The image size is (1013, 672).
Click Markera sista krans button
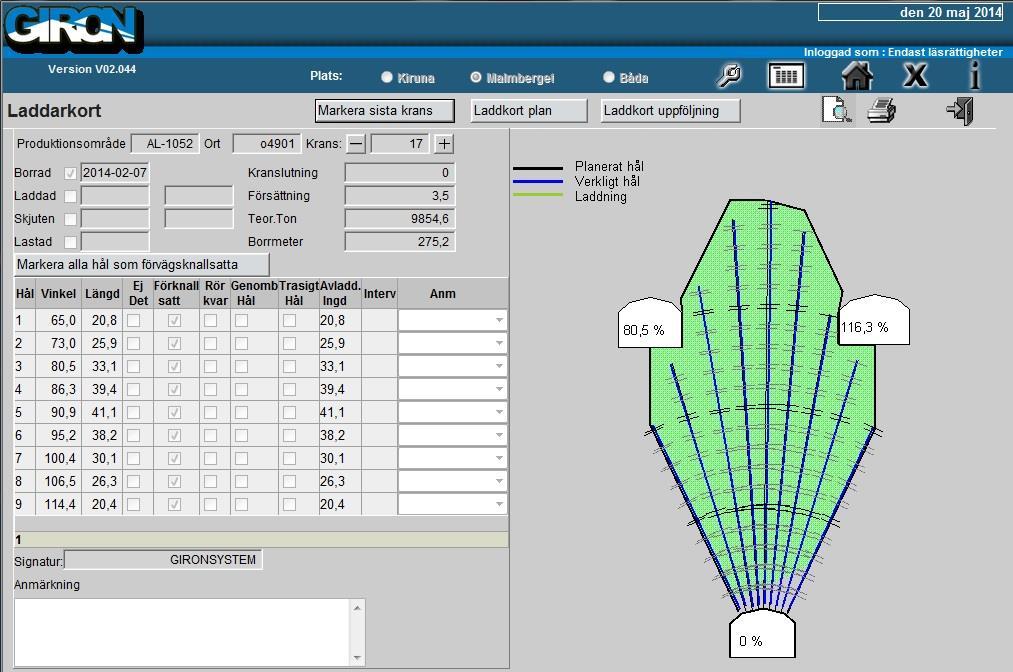tap(385, 110)
